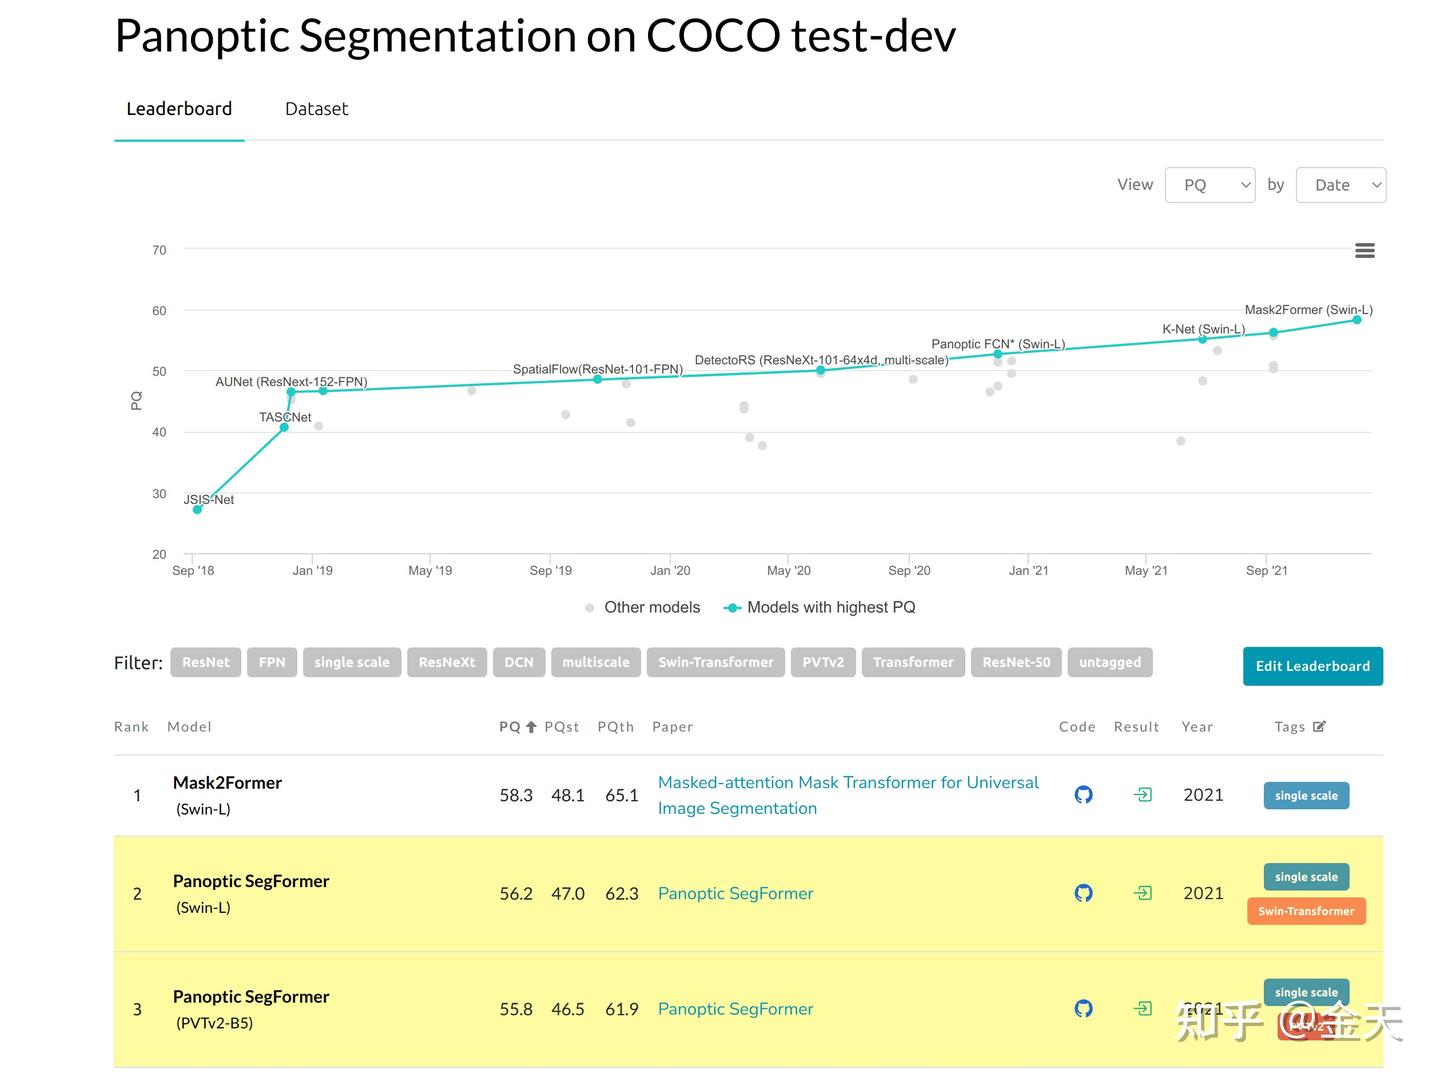The width and height of the screenshot is (1440, 1081).
Task: Open the GitHub icon on the Panoptic SegFormer (Swin-L) row
Action: [1083, 893]
